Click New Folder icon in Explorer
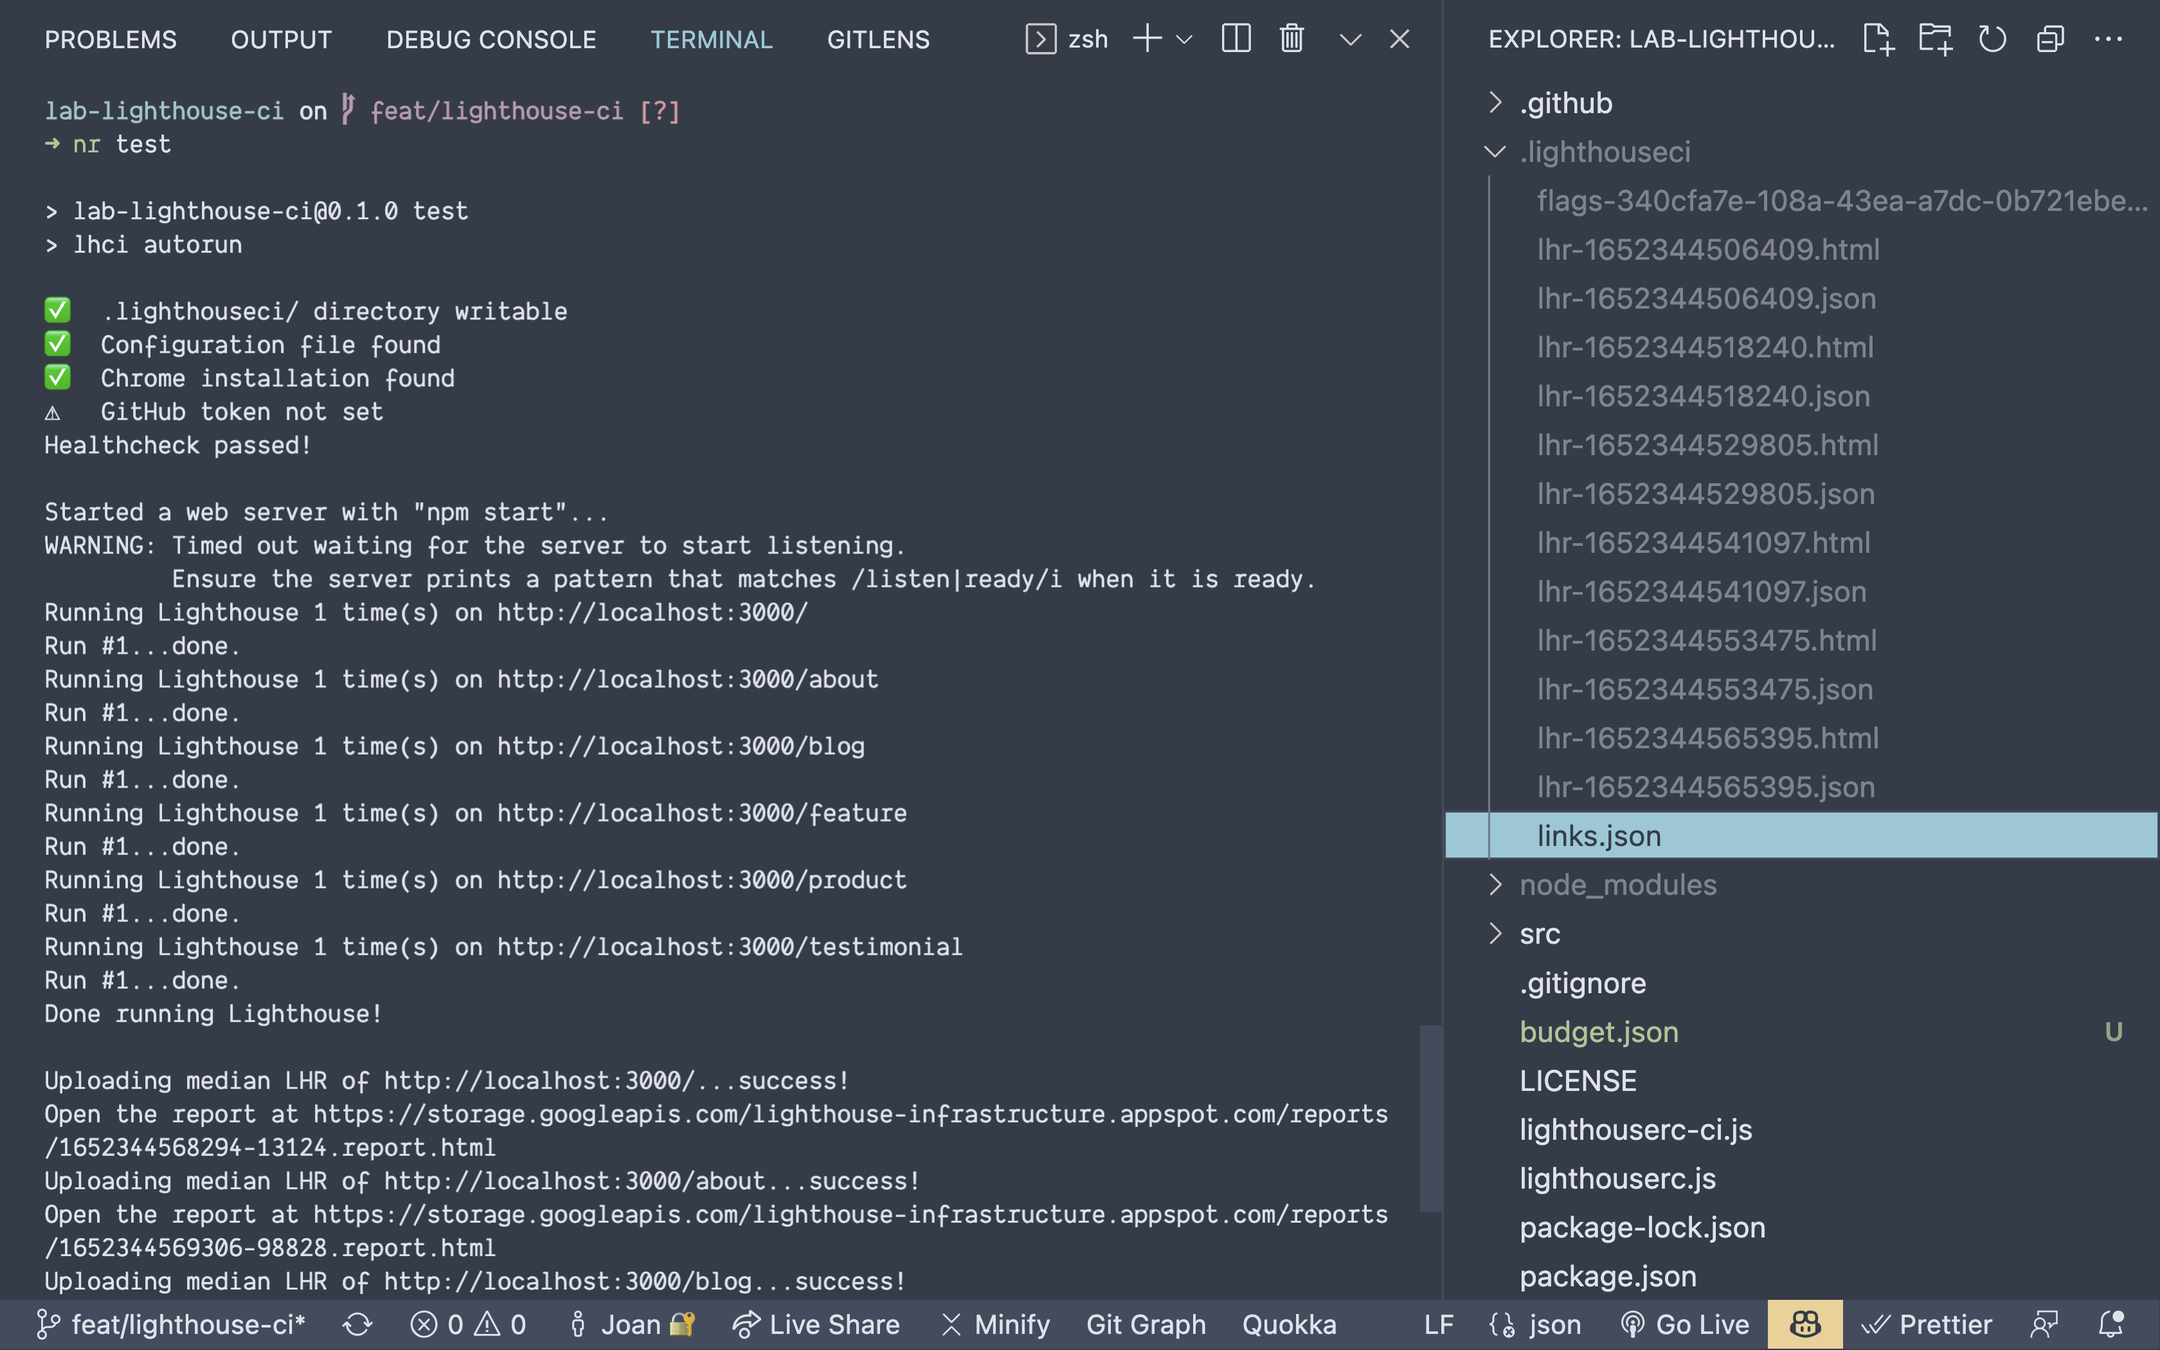 [1935, 39]
